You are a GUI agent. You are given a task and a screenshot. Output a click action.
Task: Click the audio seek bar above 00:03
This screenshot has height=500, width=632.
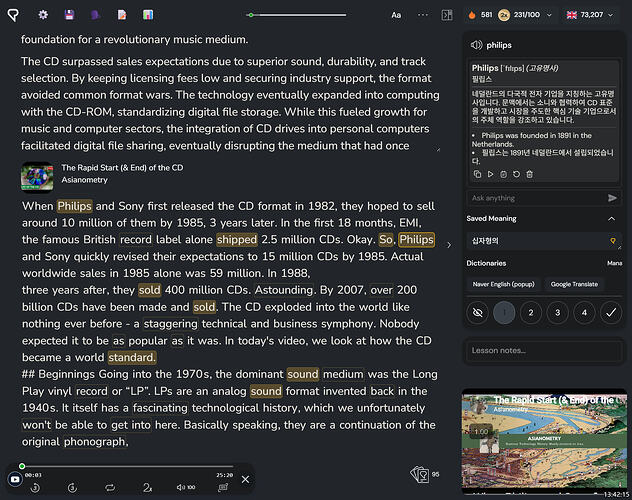tap(127, 466)
